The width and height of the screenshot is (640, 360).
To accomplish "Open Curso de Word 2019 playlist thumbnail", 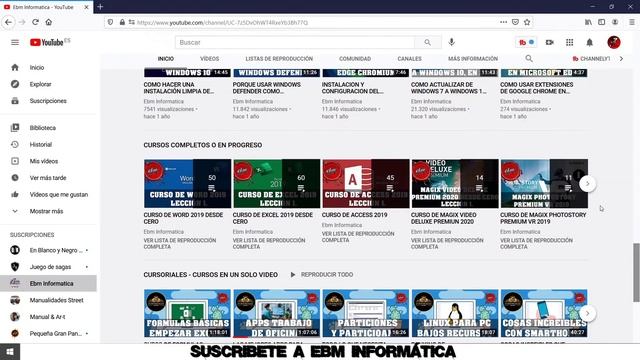I will [187, 184].
